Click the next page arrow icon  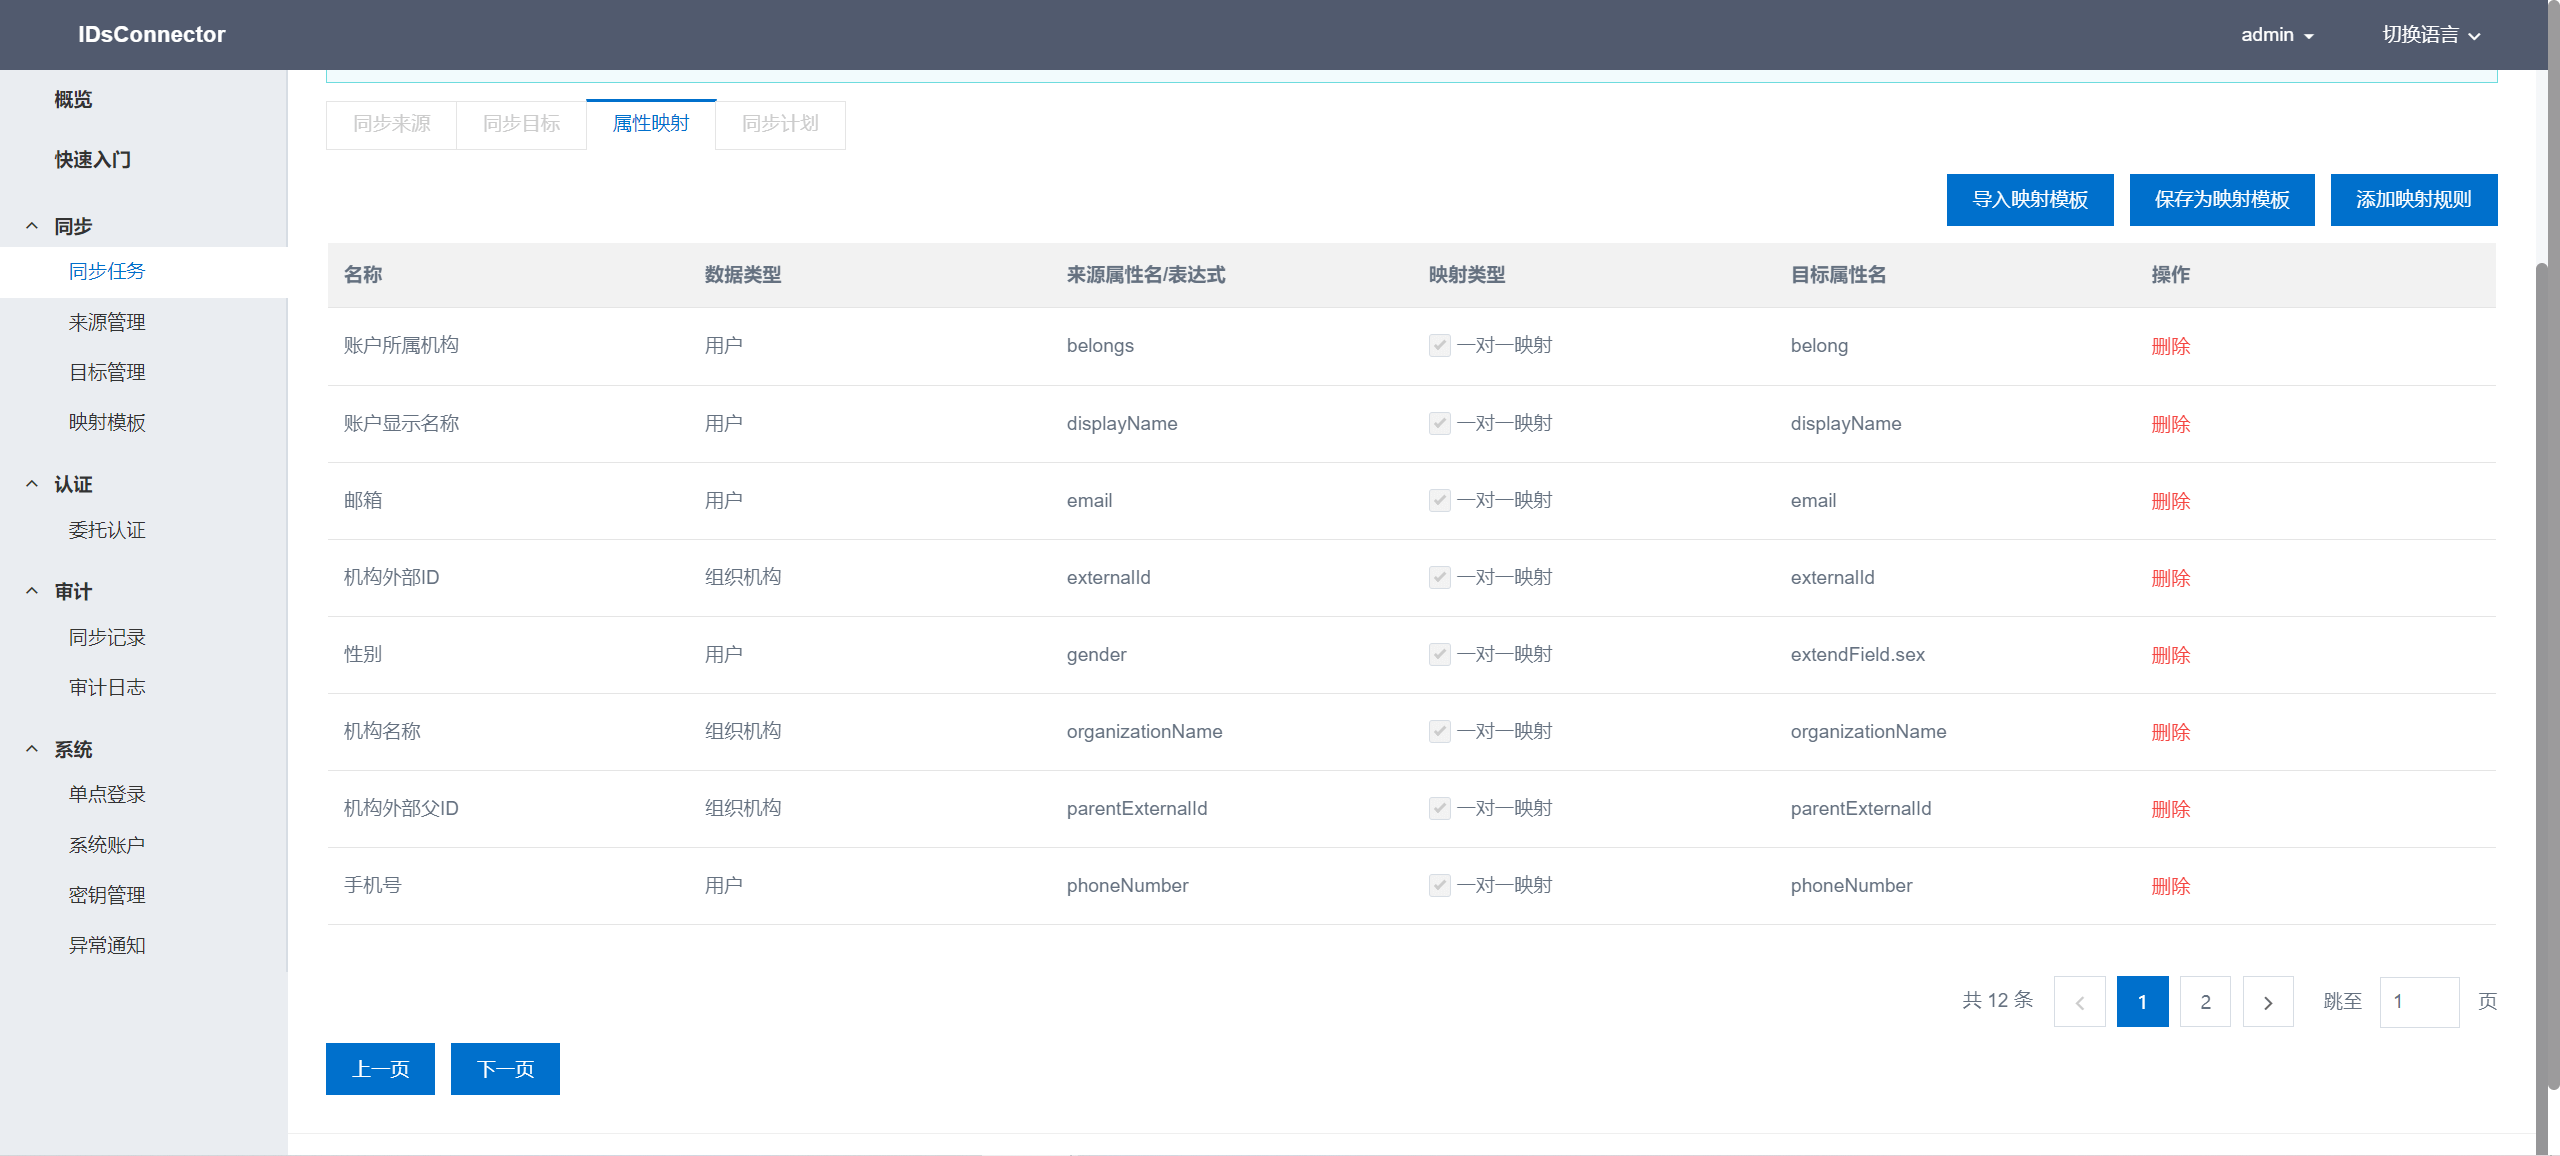2267,1002
